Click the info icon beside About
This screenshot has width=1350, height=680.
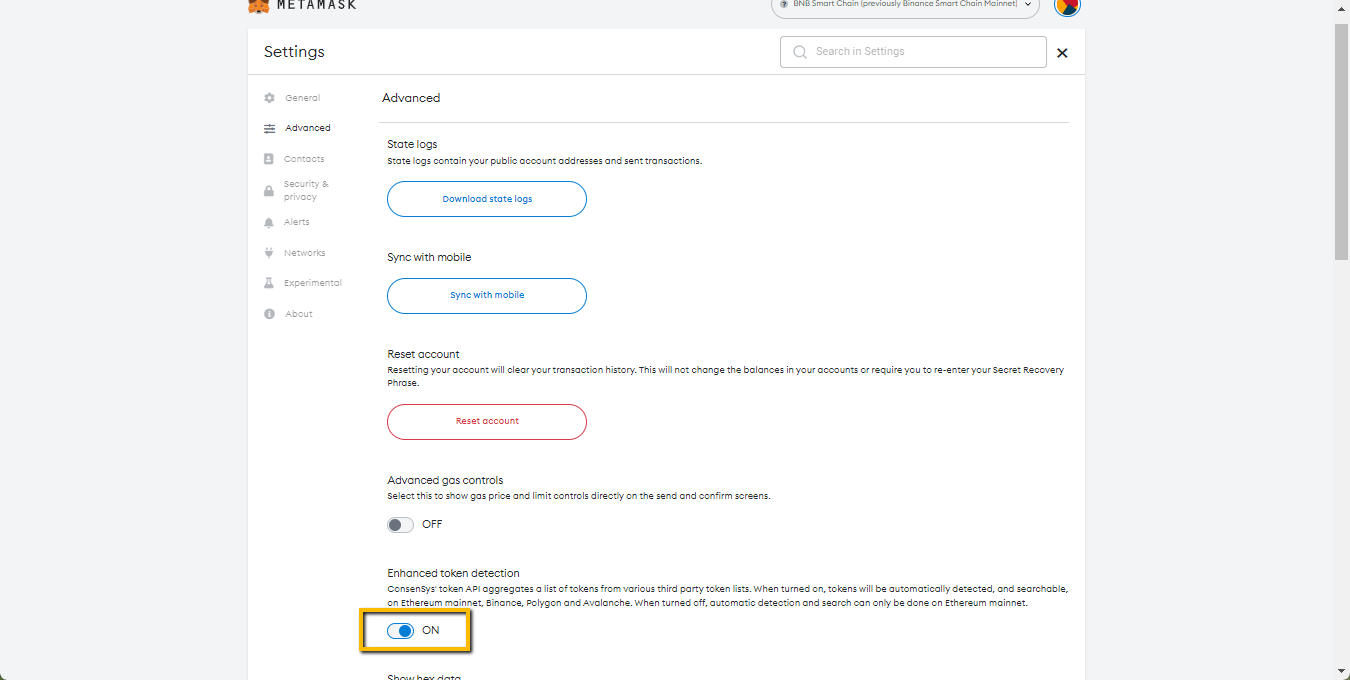point(269,314)
